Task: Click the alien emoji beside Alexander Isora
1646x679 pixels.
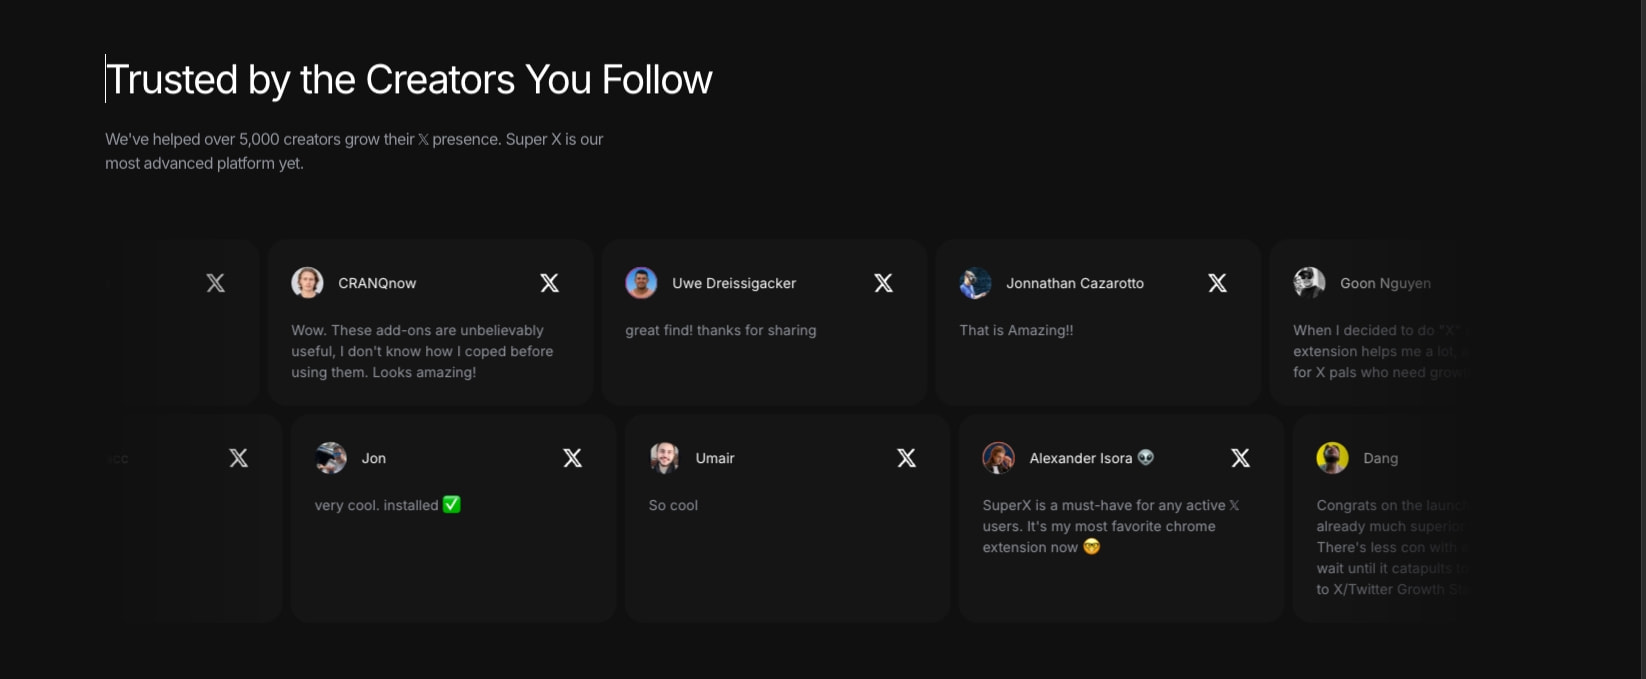Action: [x=1146, y=457]
